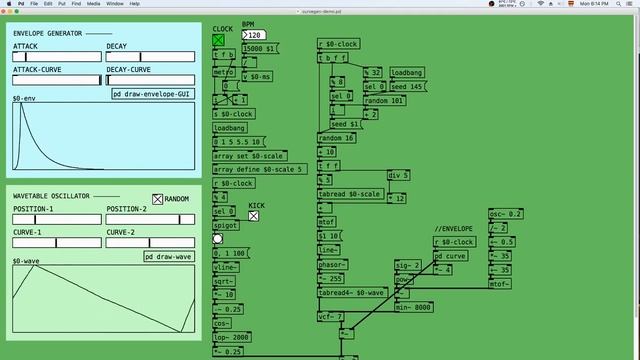
Task: Open the pd curve subpatch
Action: click(450, 256)
